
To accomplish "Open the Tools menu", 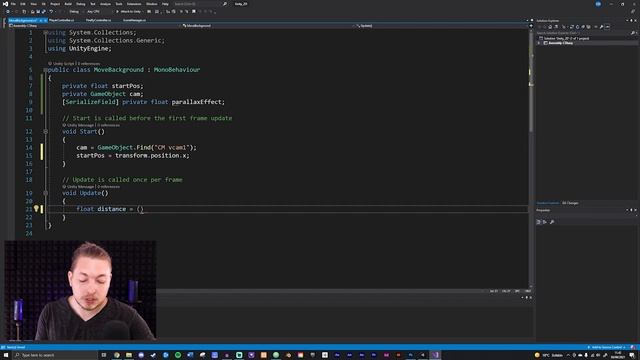I will click(119, 4).
